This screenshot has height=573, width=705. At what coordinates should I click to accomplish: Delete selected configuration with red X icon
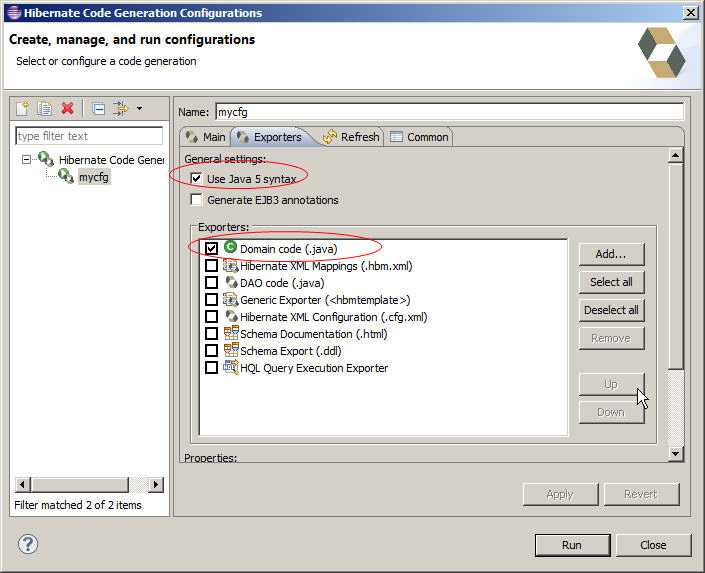click(x=67, y=108)
